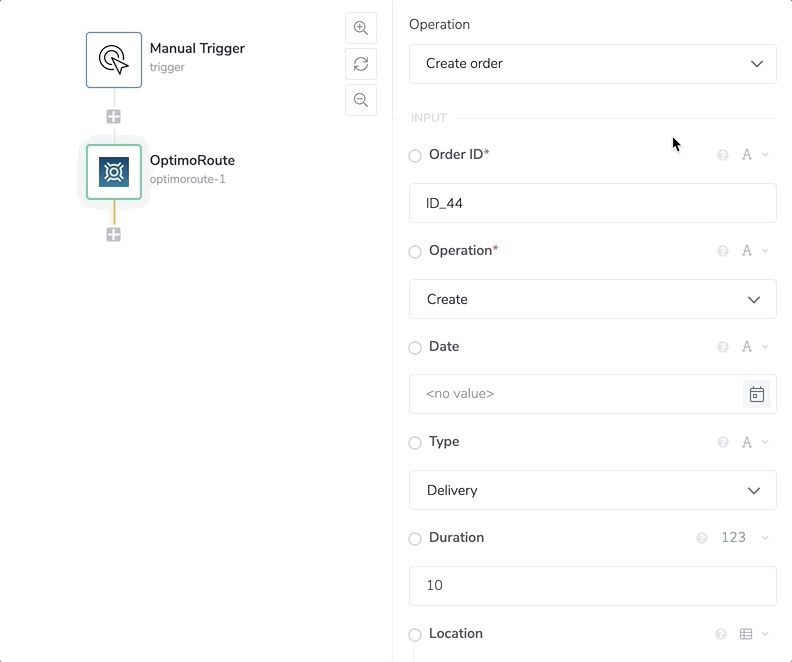This screenshot has width=792, height=662.
Task: Click the zoom in canvas icon
Action: point(361,28)
